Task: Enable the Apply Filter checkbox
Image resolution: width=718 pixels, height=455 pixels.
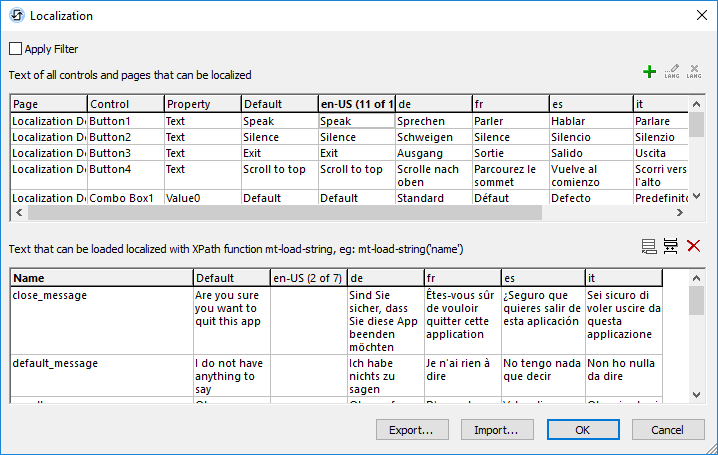Action: tap(16, 49)
